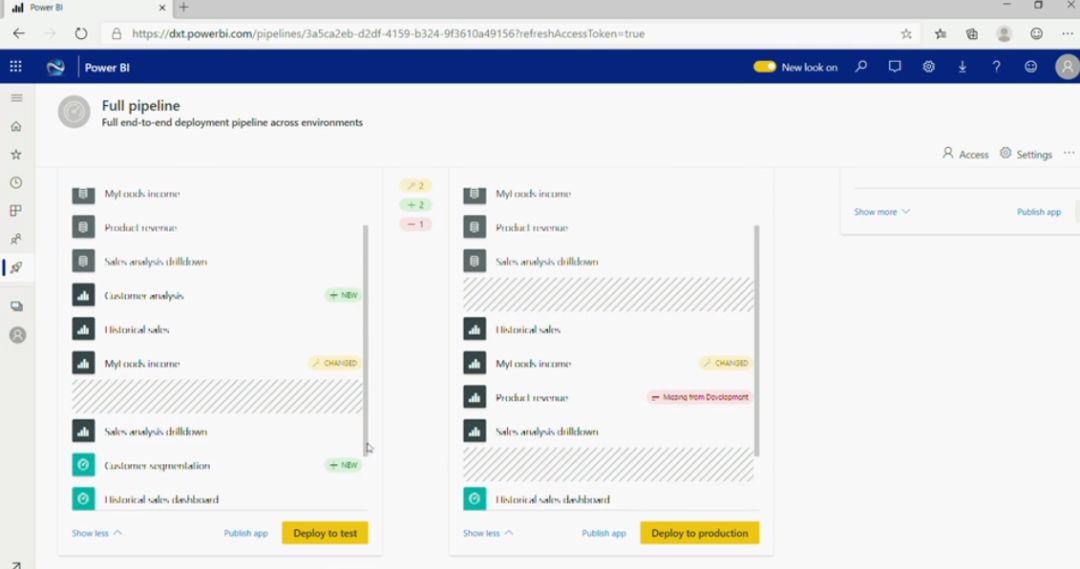Click the Customer segmentation dashboard icon
The width and height of the screenshot is (1080, 569).
83,465
